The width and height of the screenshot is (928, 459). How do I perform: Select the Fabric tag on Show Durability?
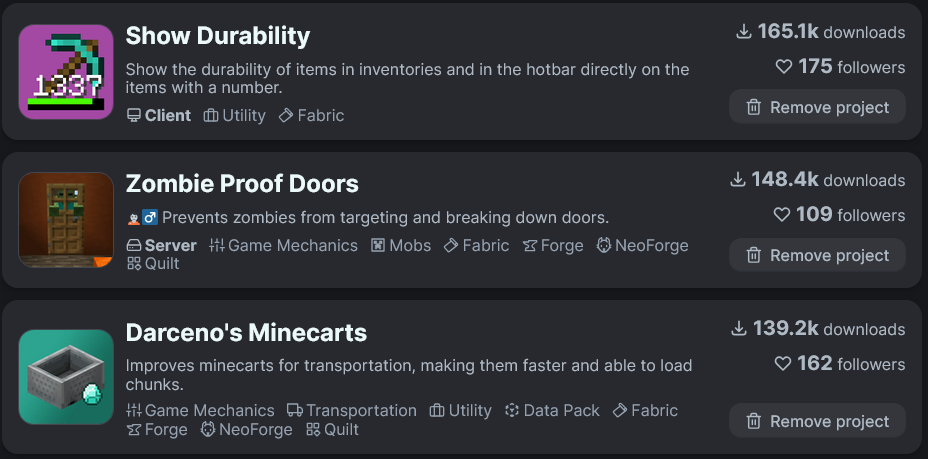click(x=311, y=115)
